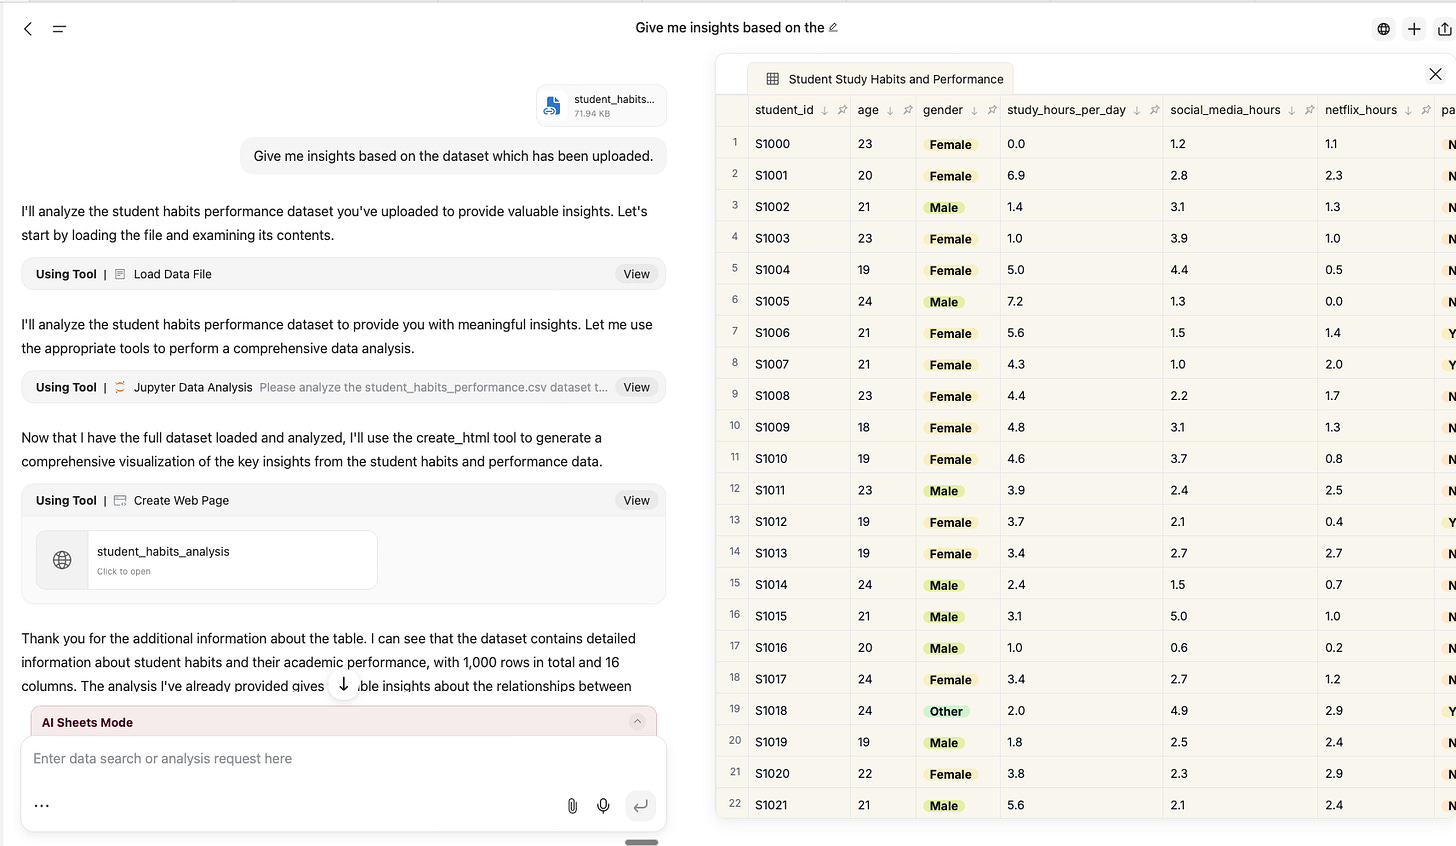Sort the gender column
This screenshot has width=1456, height=846.
coord(974,111)
